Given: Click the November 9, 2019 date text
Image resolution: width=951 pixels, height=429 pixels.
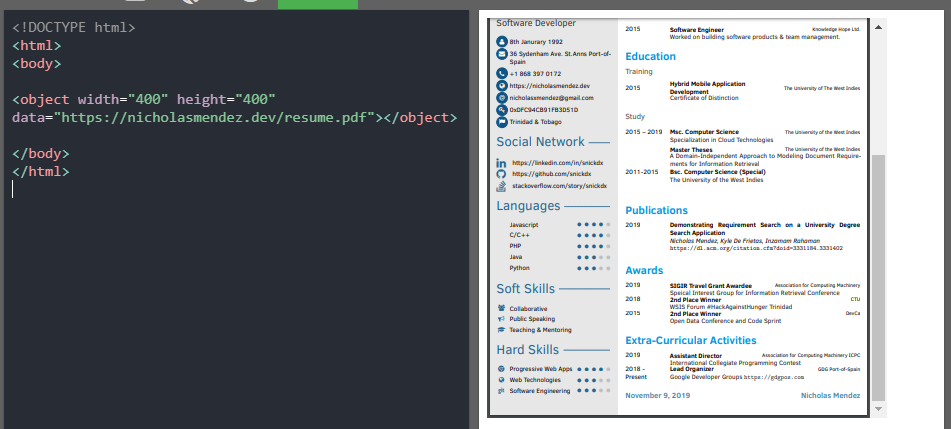Looking at the screenshot, I should (x=657, y=396).
